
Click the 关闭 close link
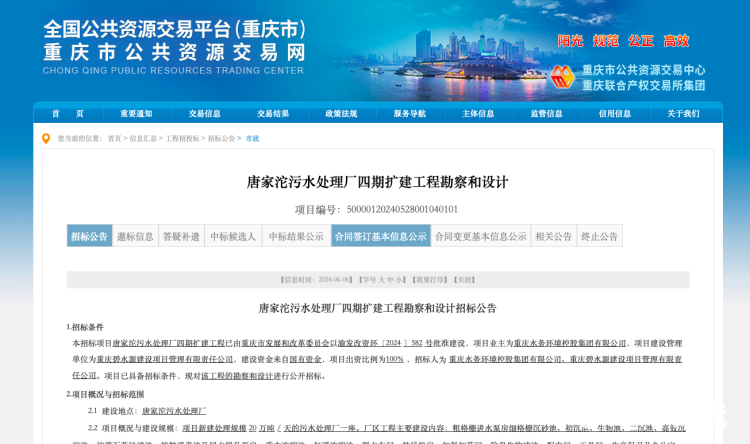pyautogui.click(x=464, y=280)
